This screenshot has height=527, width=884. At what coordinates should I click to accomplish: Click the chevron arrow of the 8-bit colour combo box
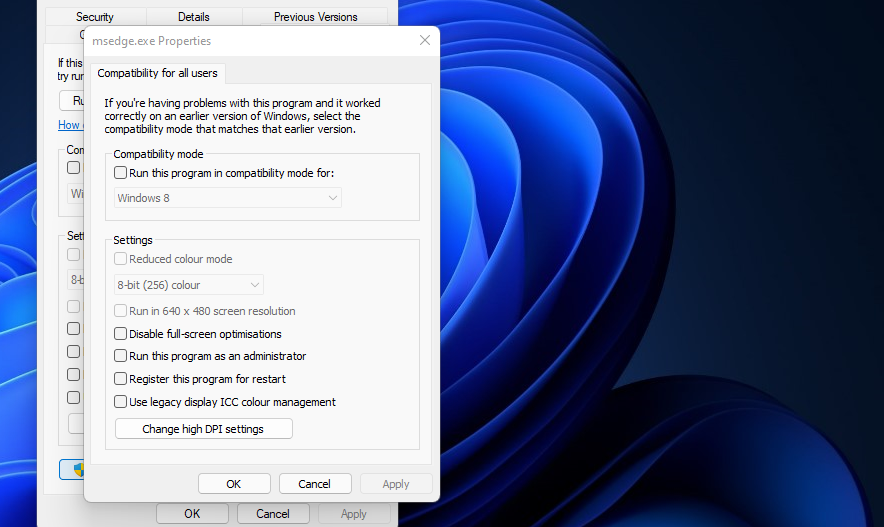pyautogui.click(x=255, y=285)
